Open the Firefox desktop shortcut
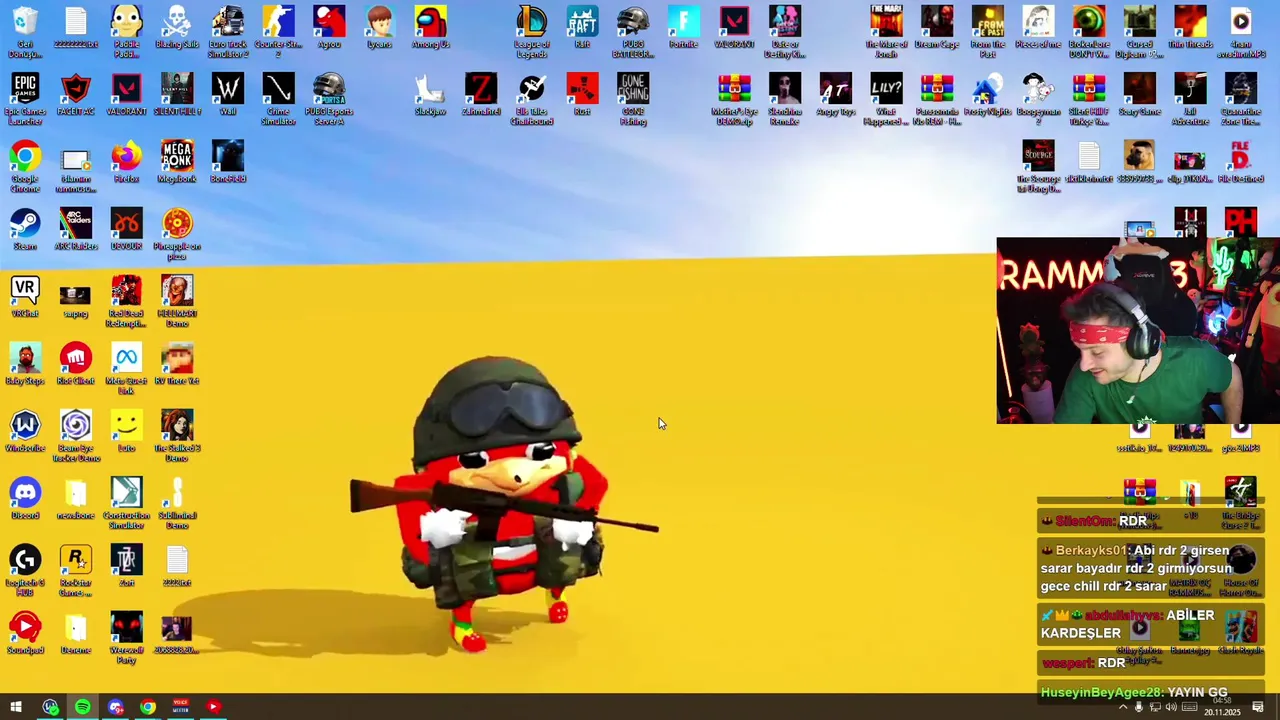Image resolution: width=1280 pixels, height=720 pixels. point(126,162)
